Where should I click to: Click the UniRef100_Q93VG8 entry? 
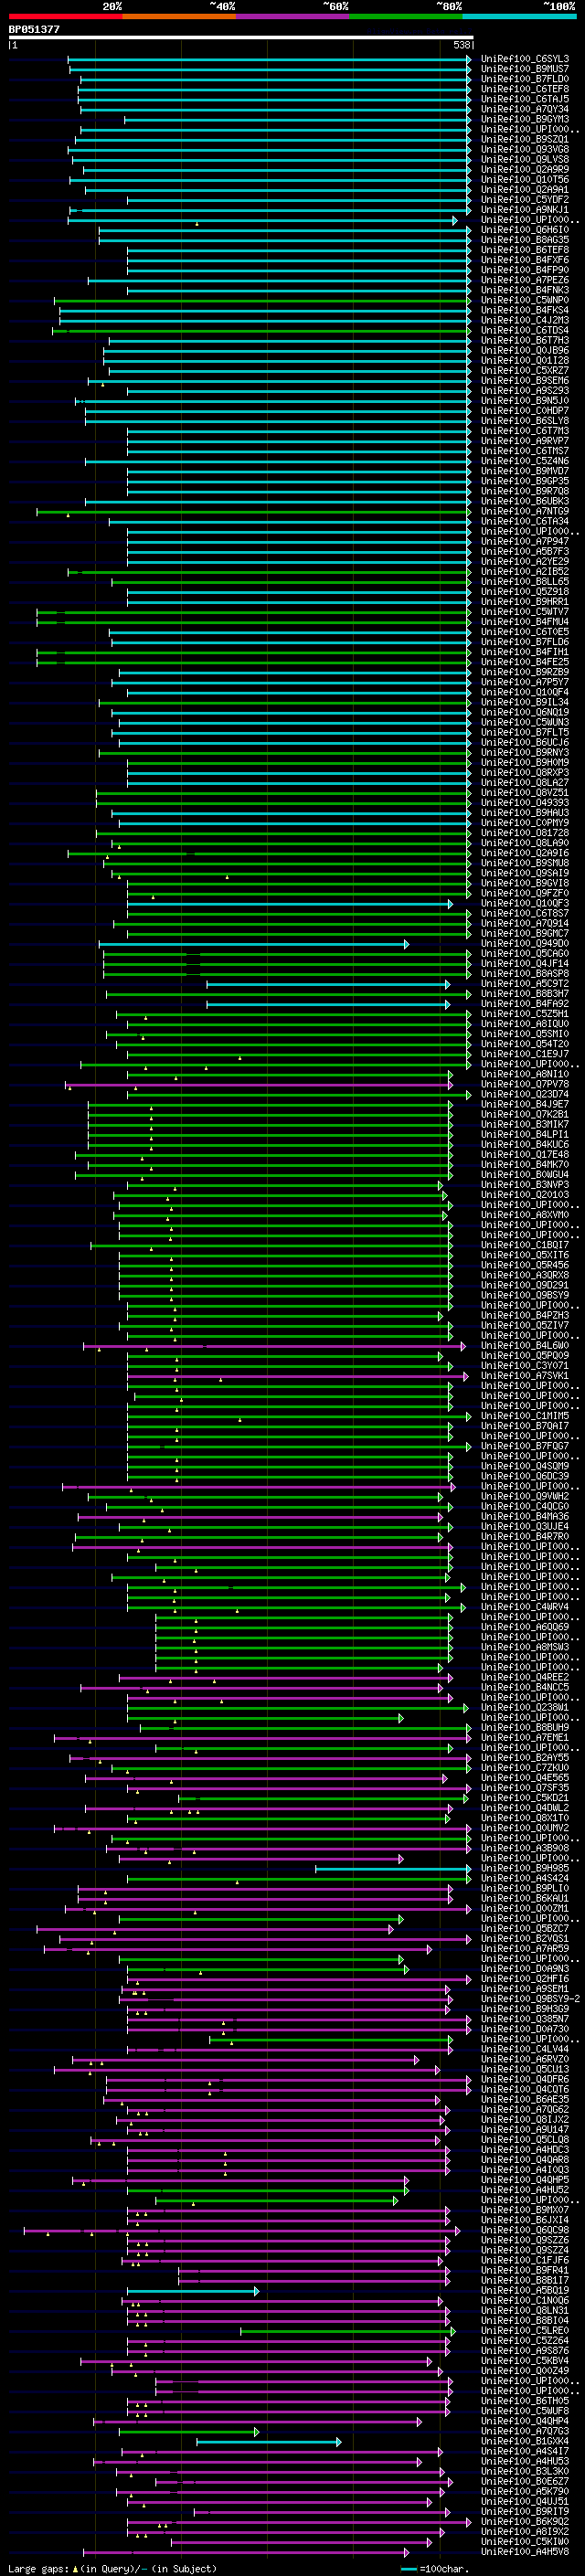pyautogui.click(x=524, y=150)
